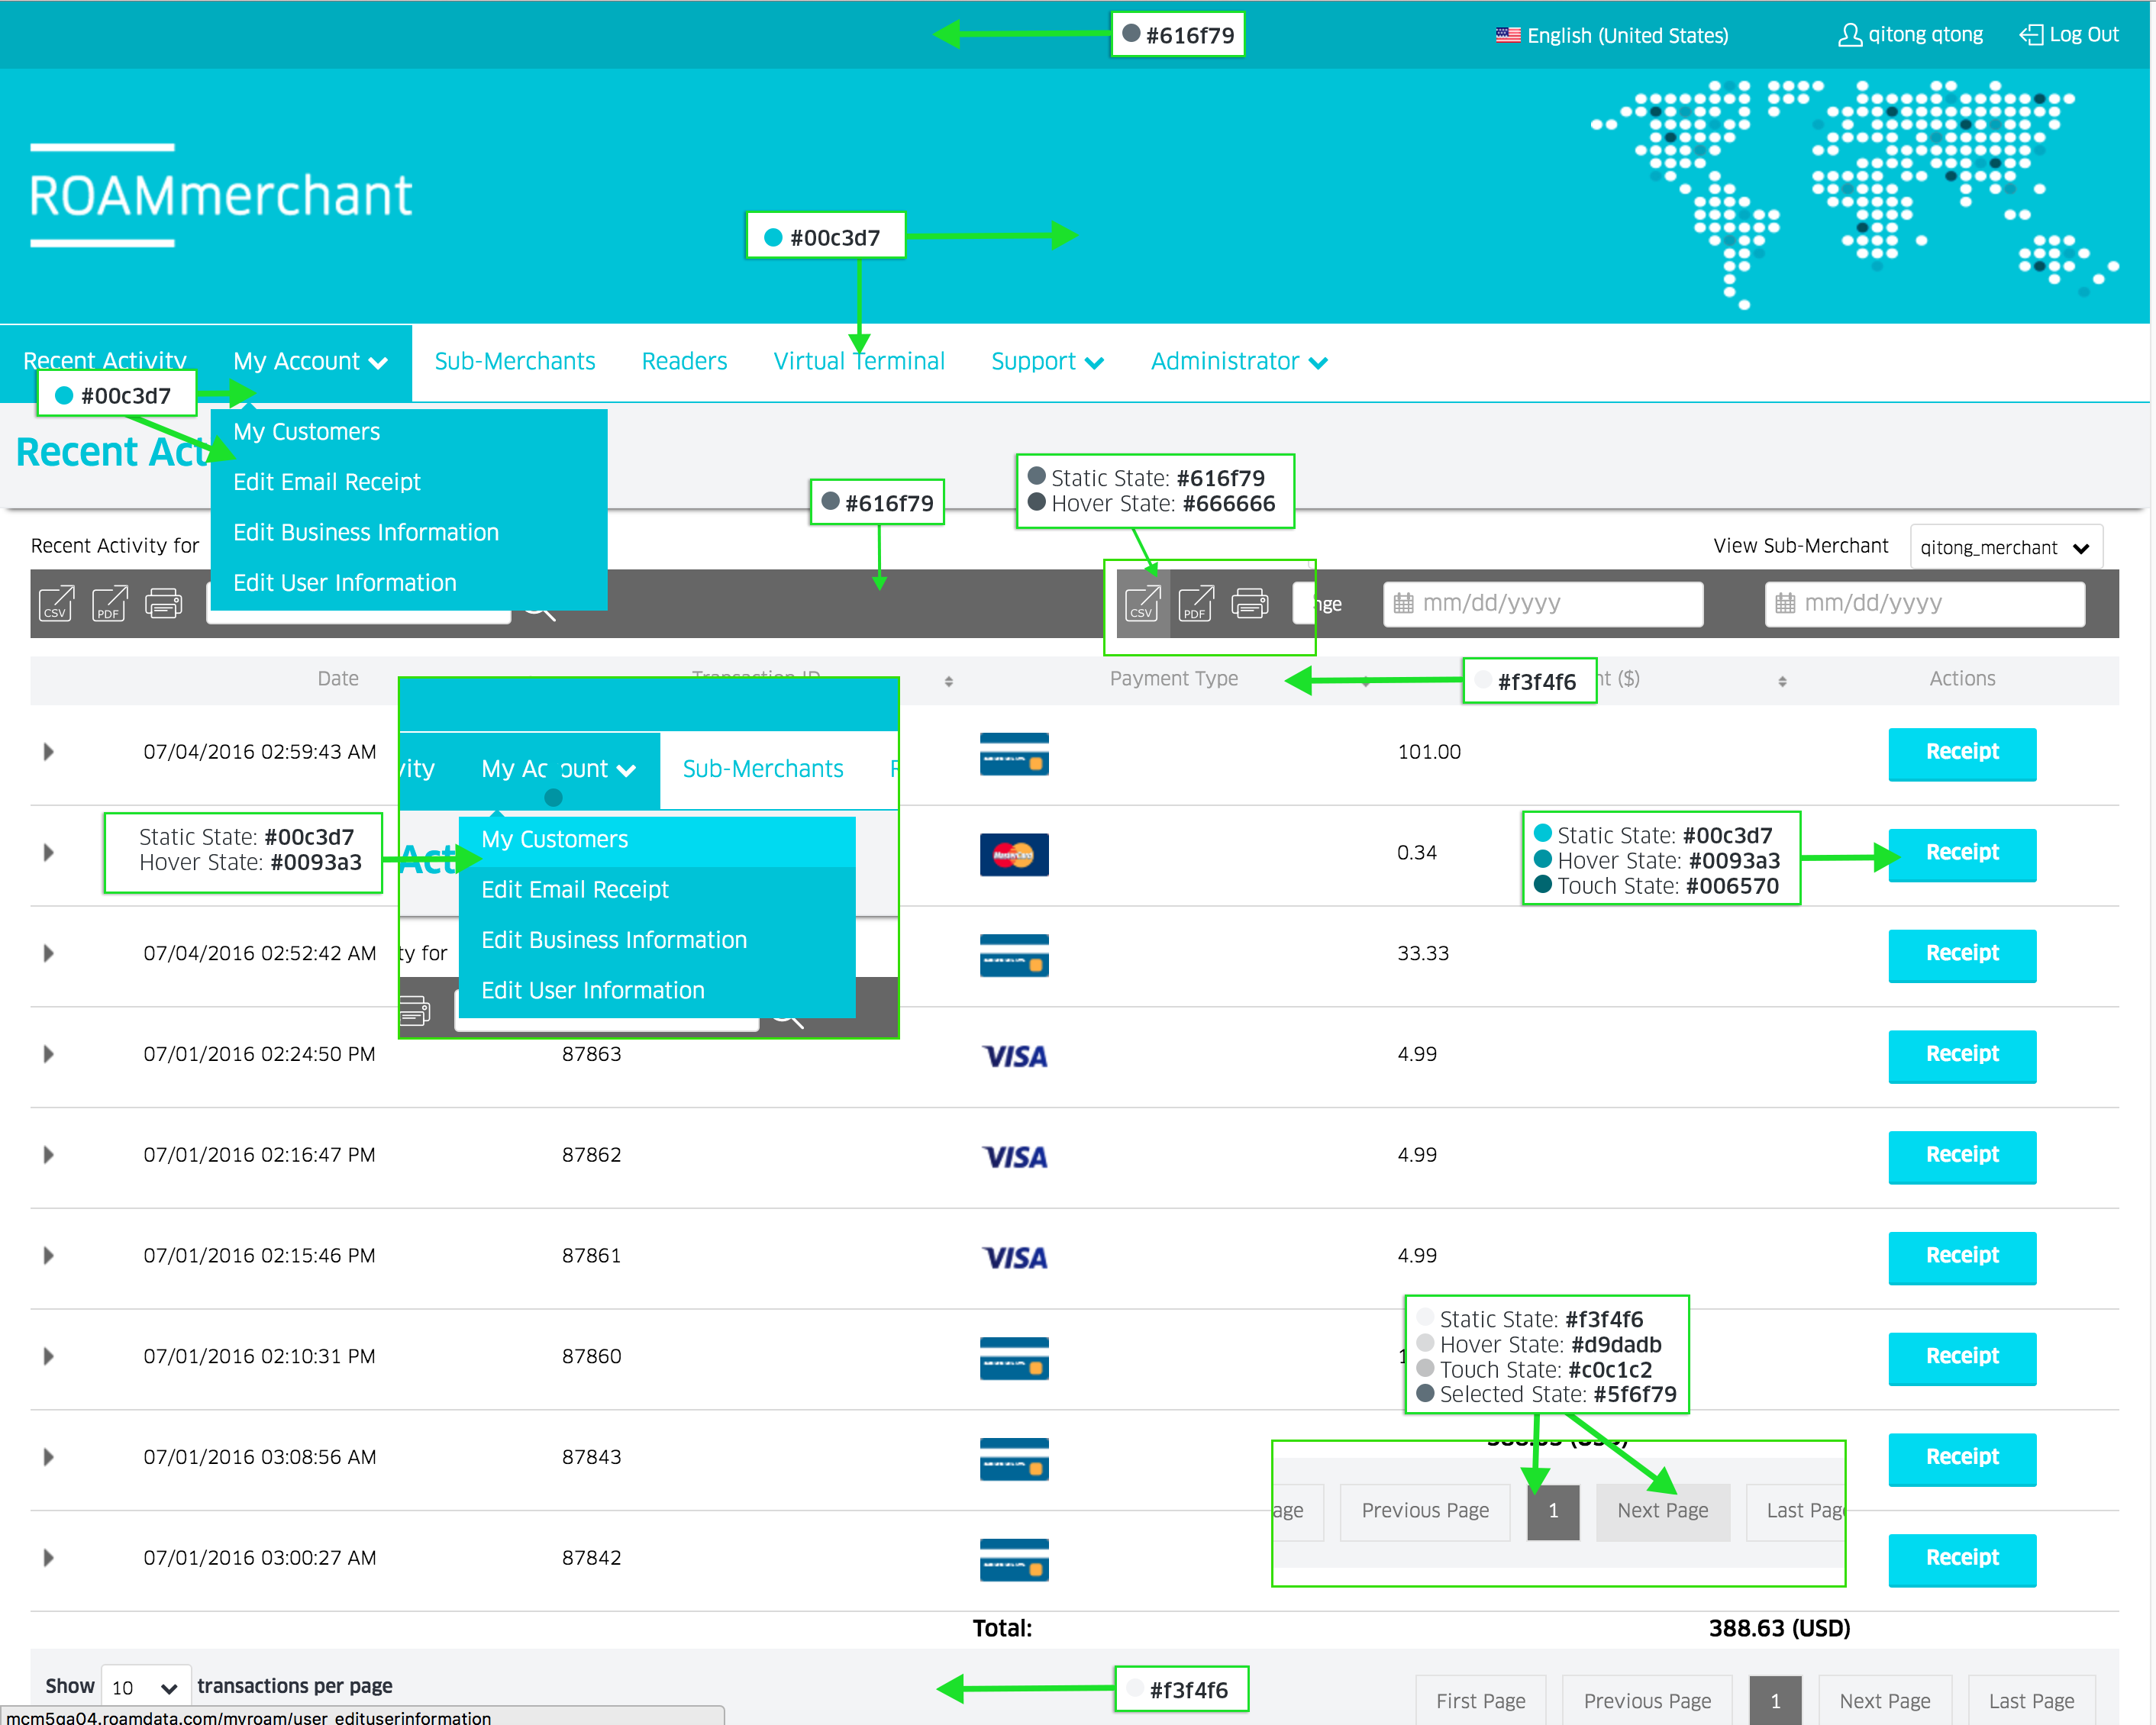Expand the row with amount 0.34
This screenshot has height=1725, width=2156.
(48, 853)
